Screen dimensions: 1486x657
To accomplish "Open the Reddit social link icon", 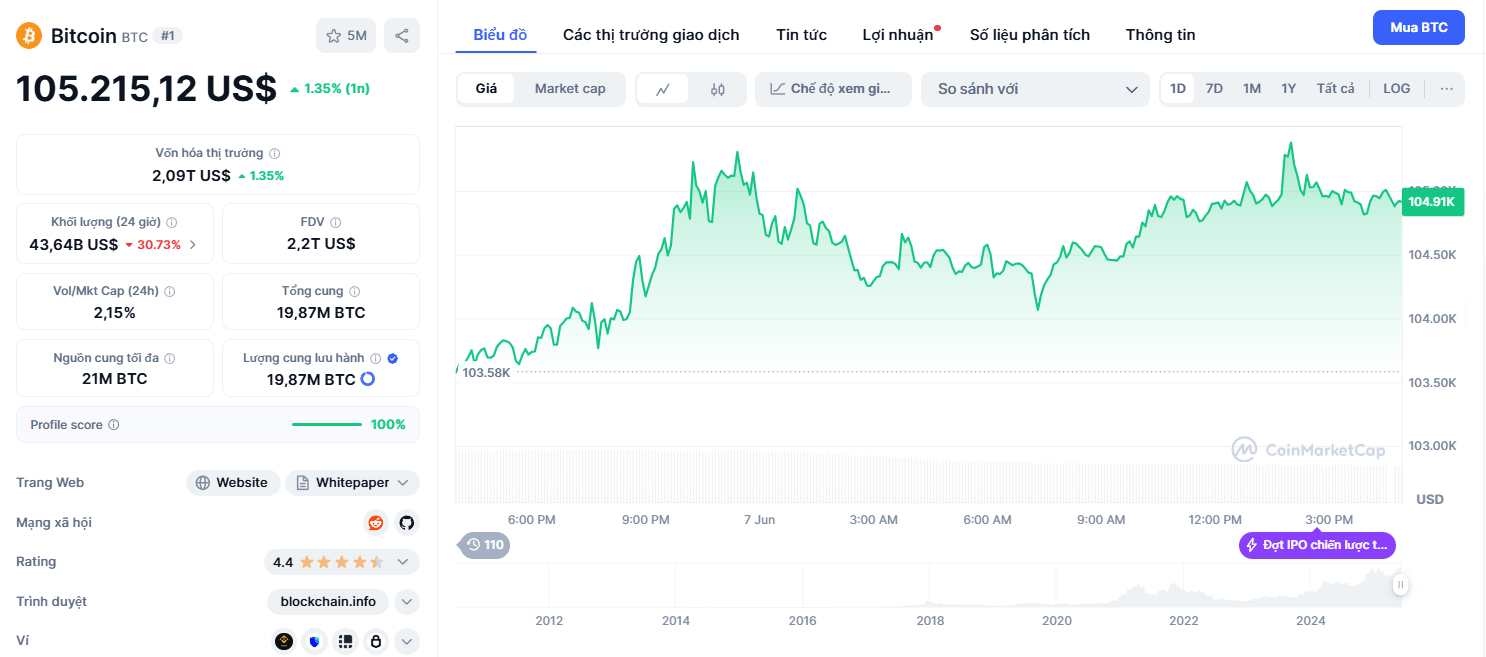I will [x=376, y=522].
